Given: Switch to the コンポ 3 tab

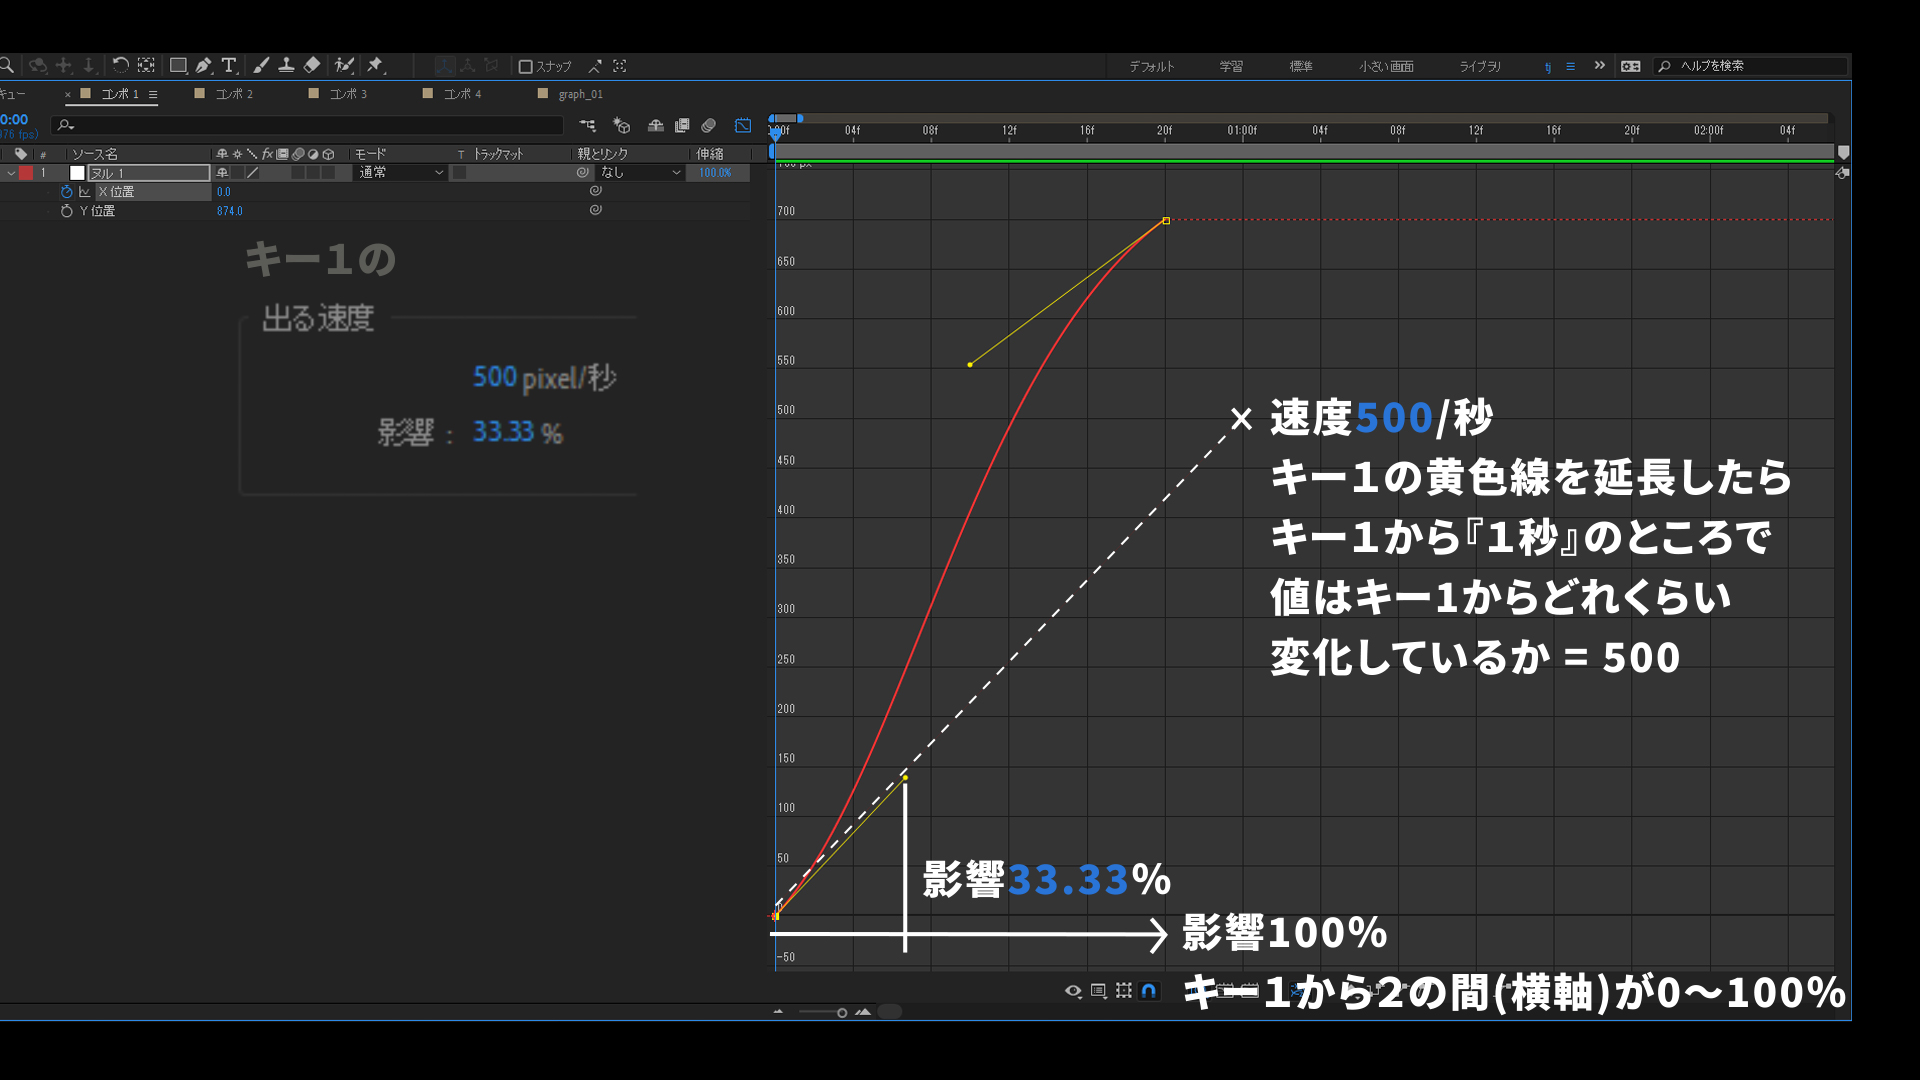Looking at the screenshot, I should point(348,94).
